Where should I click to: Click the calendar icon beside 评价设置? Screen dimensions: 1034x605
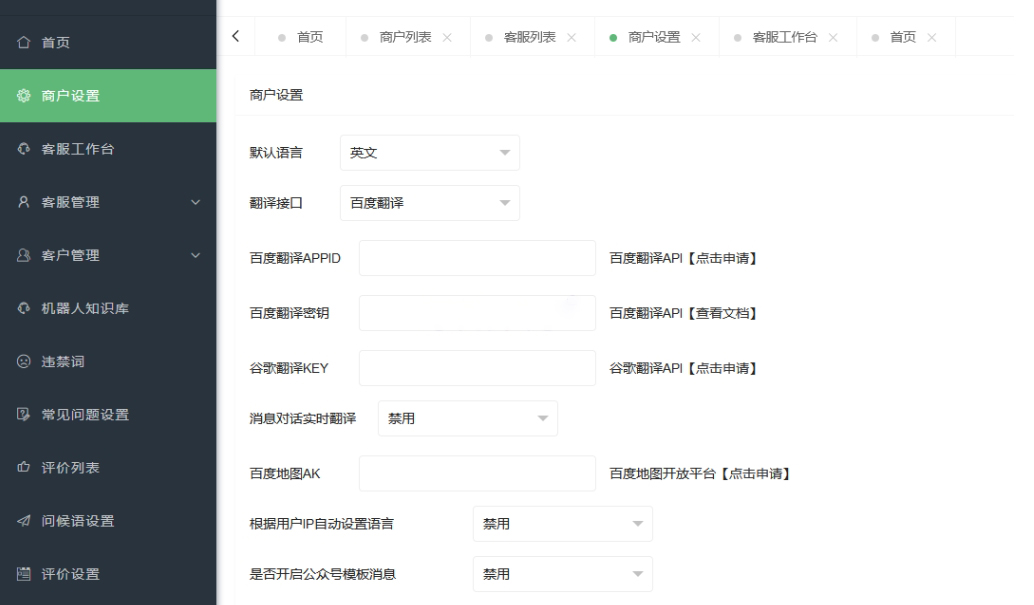[24, 574]
